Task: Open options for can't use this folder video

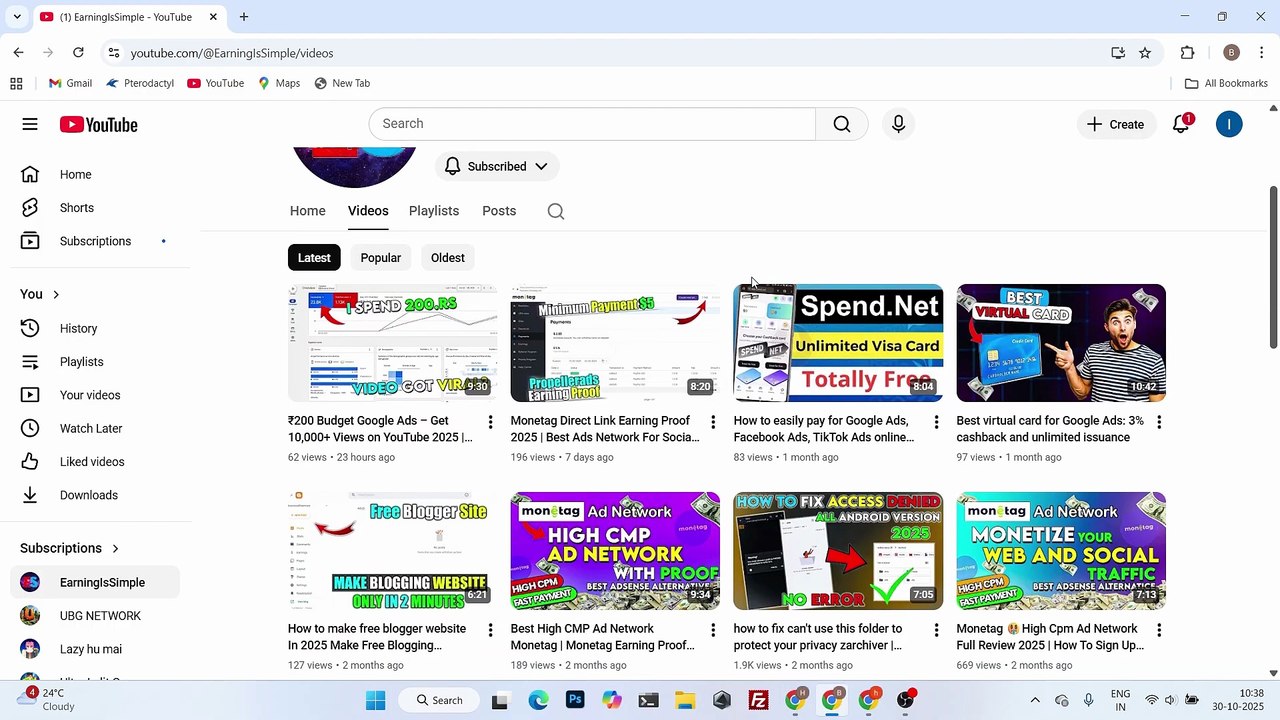Action: click(x=936, y=631)
